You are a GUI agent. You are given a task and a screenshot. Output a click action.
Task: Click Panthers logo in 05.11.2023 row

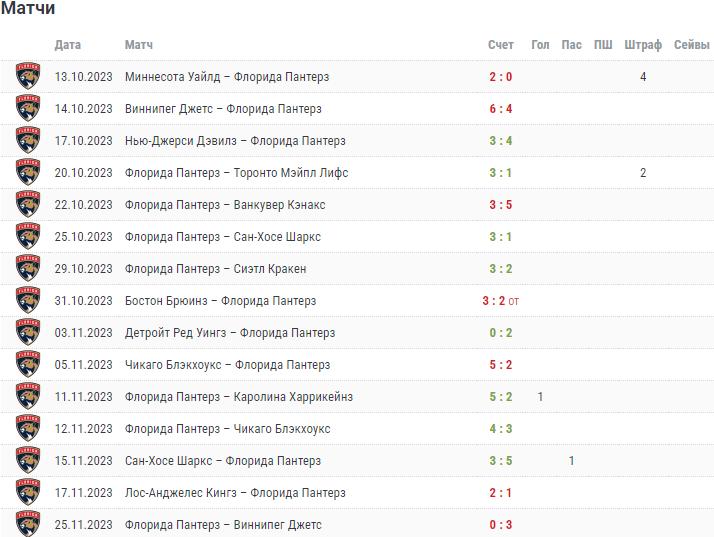pos(28,365)
